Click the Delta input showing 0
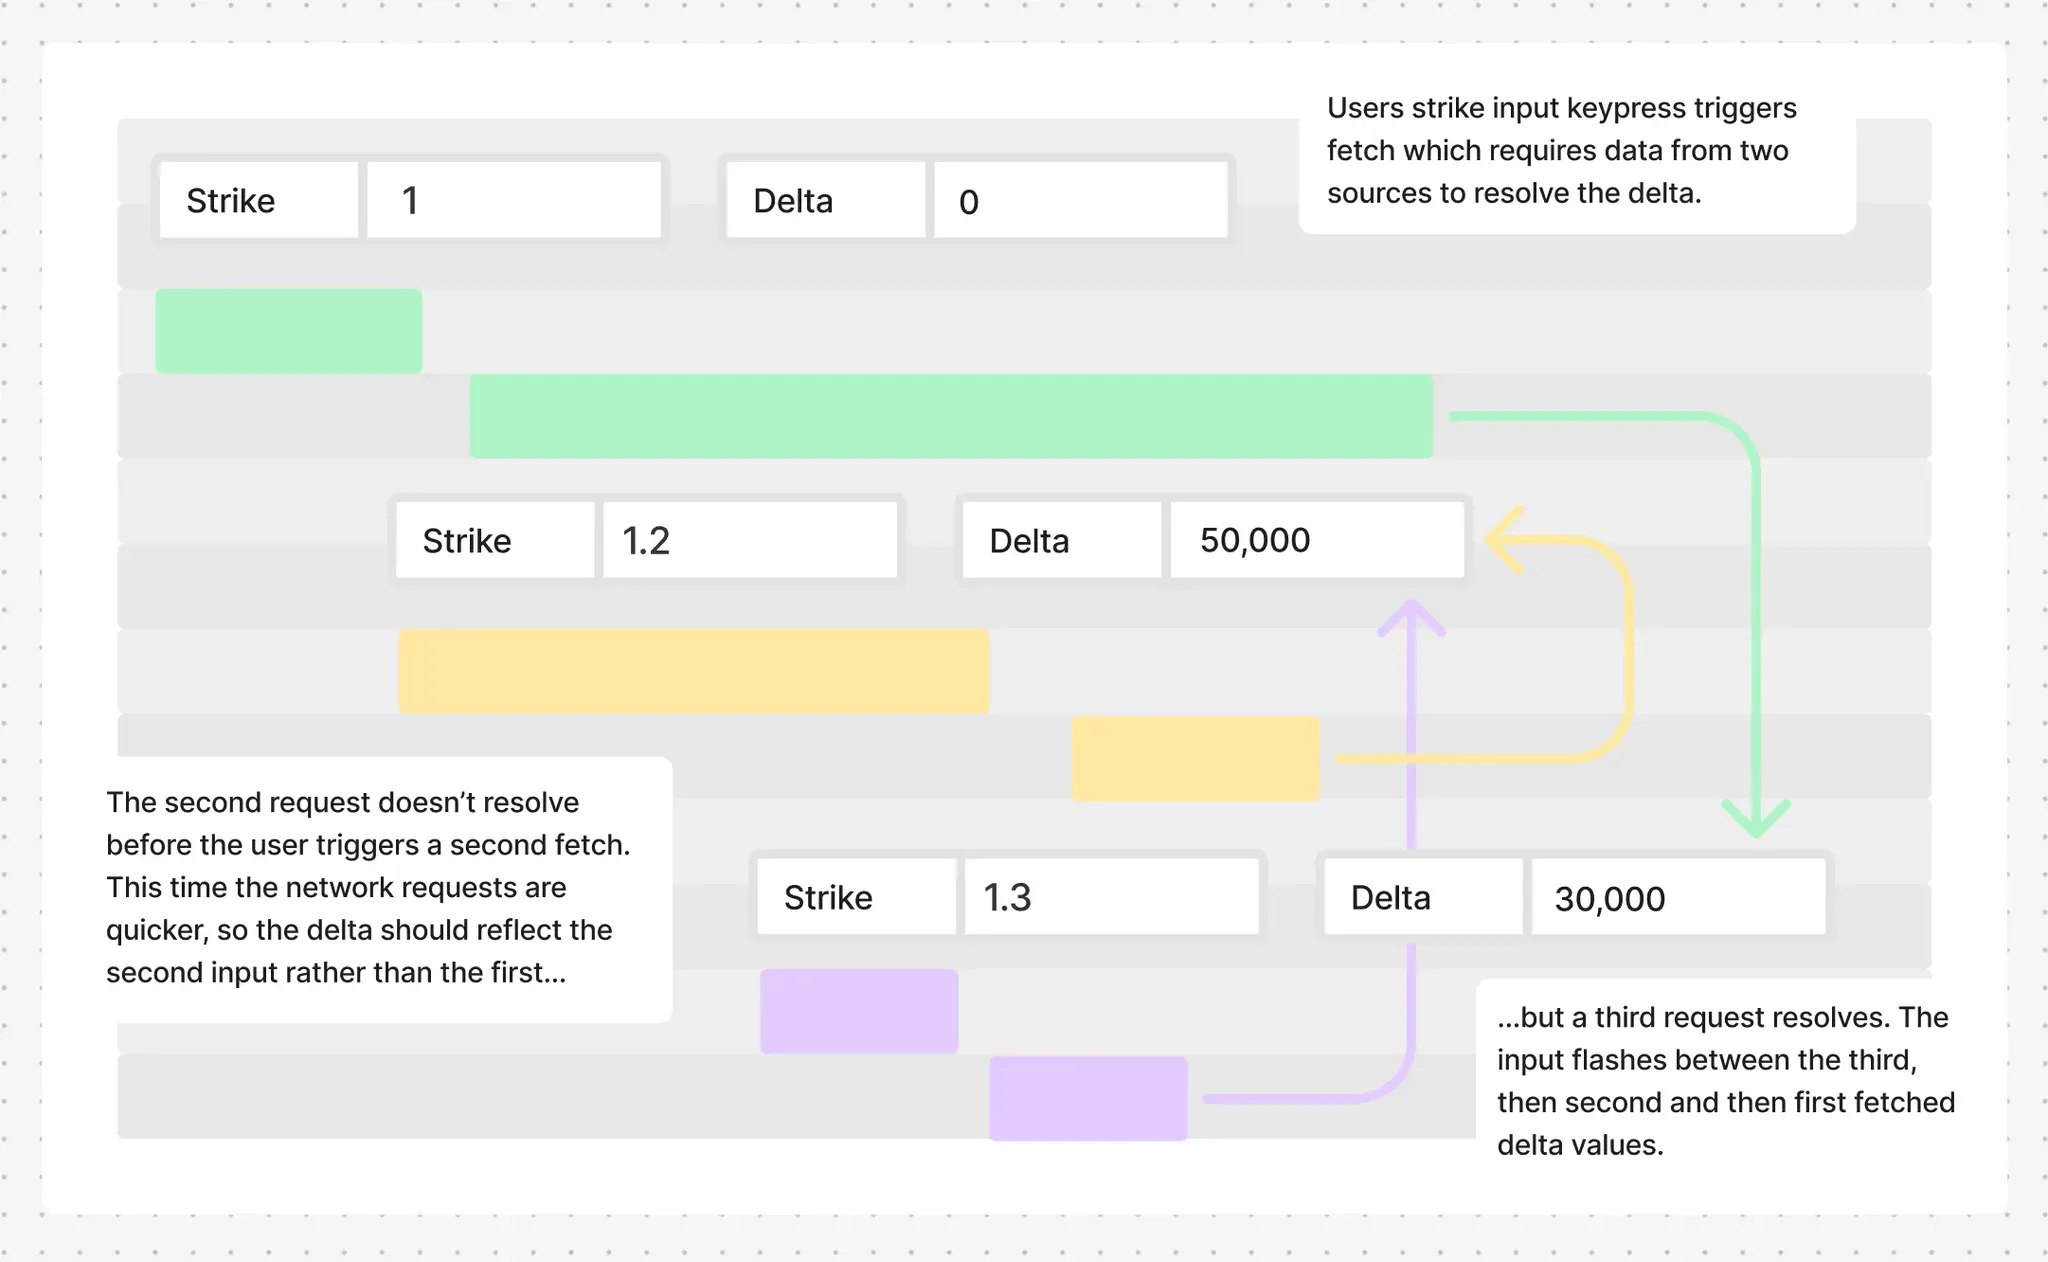This screenshot has width=2048, height=1262. [x=1080, y=201]
